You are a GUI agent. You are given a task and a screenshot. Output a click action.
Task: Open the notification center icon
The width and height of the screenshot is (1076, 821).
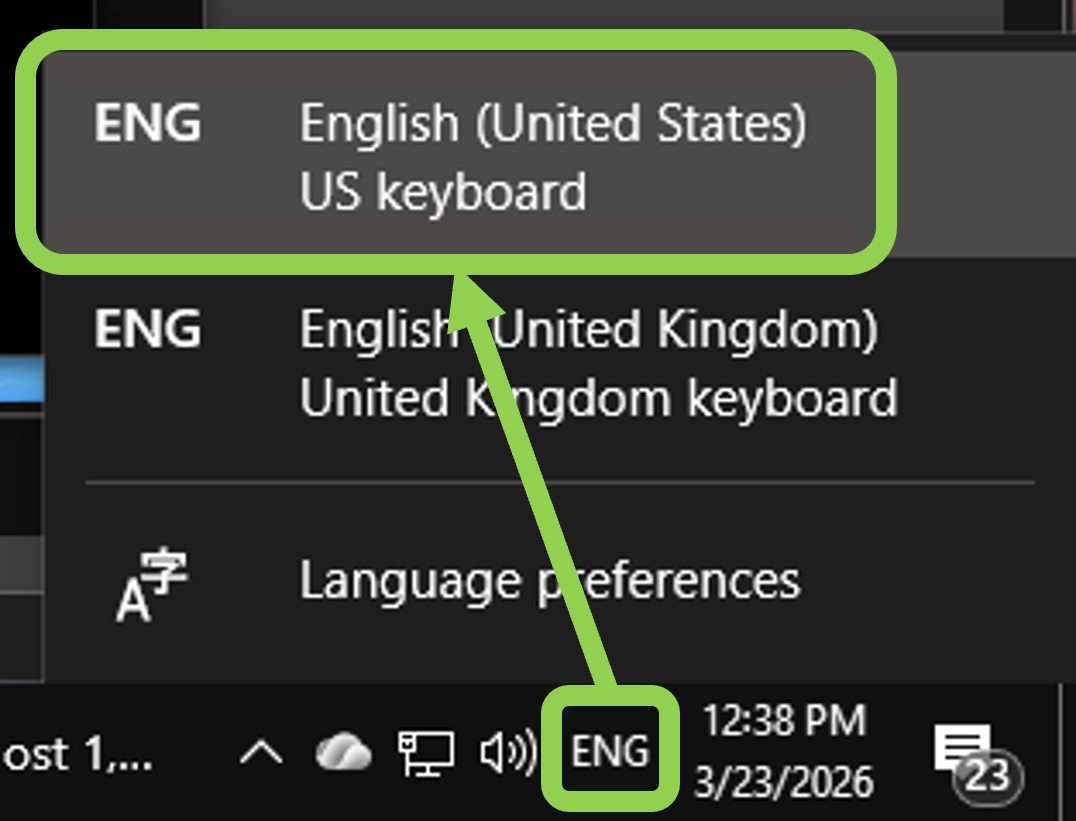click(x=962, y=749)
